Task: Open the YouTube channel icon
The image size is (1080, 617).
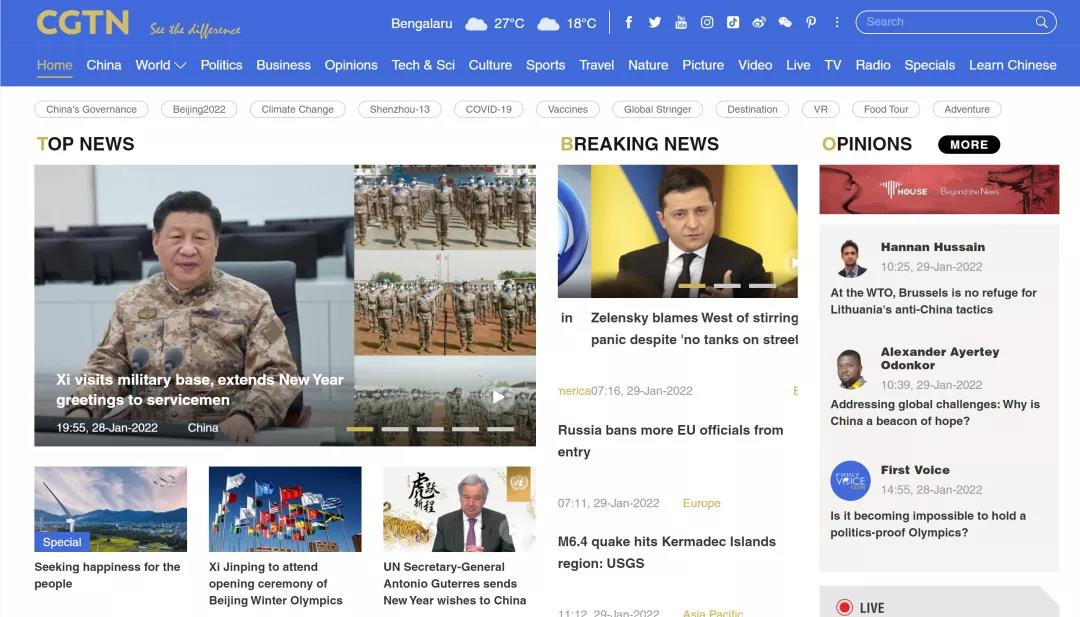Action: tap(681, 22)
